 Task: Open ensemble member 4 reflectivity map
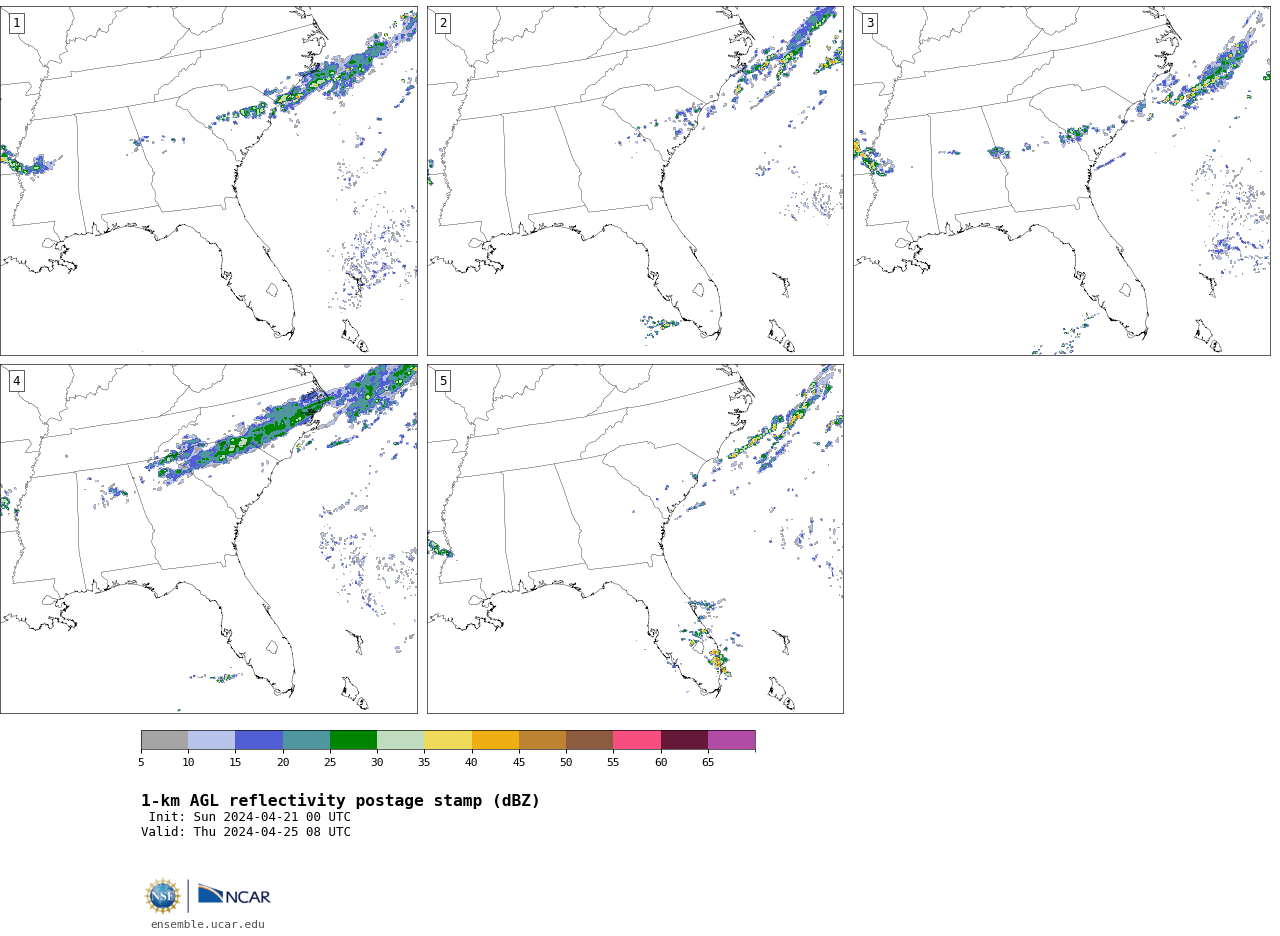208,539
